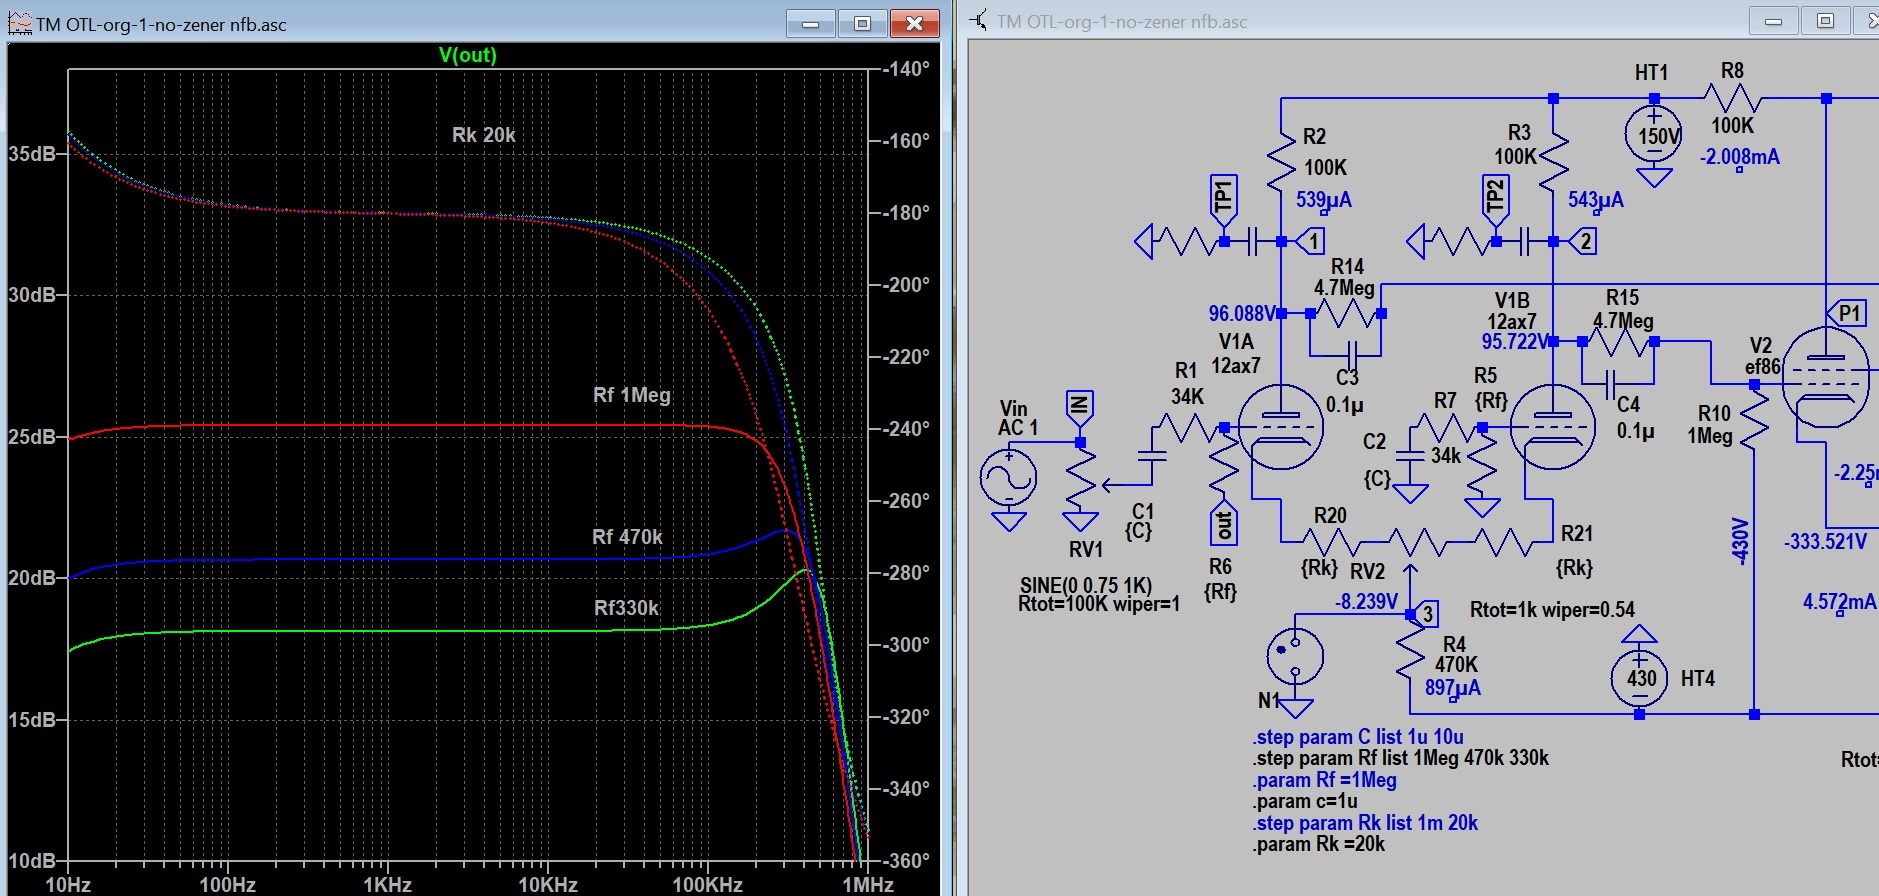Maximize the plot window

862,23
